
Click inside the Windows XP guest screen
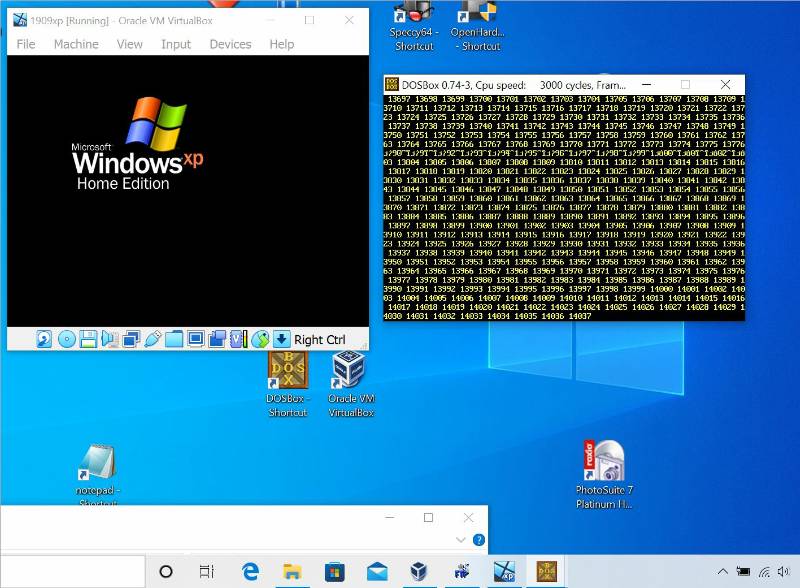[188, 191]
